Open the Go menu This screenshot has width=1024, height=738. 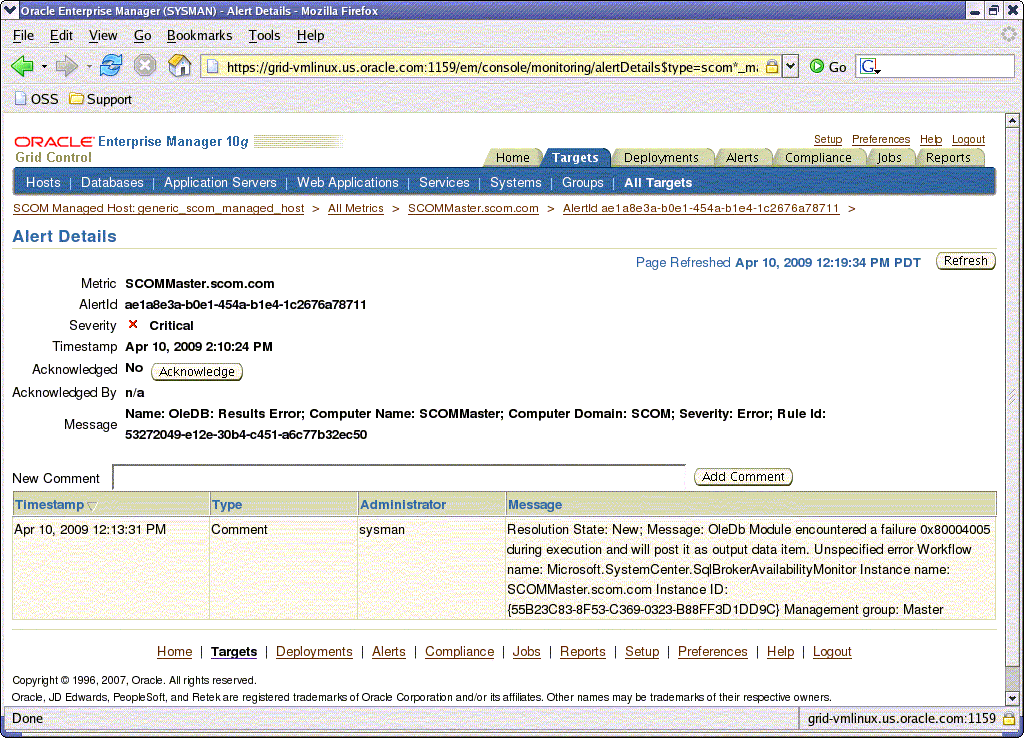coord(142,35)
